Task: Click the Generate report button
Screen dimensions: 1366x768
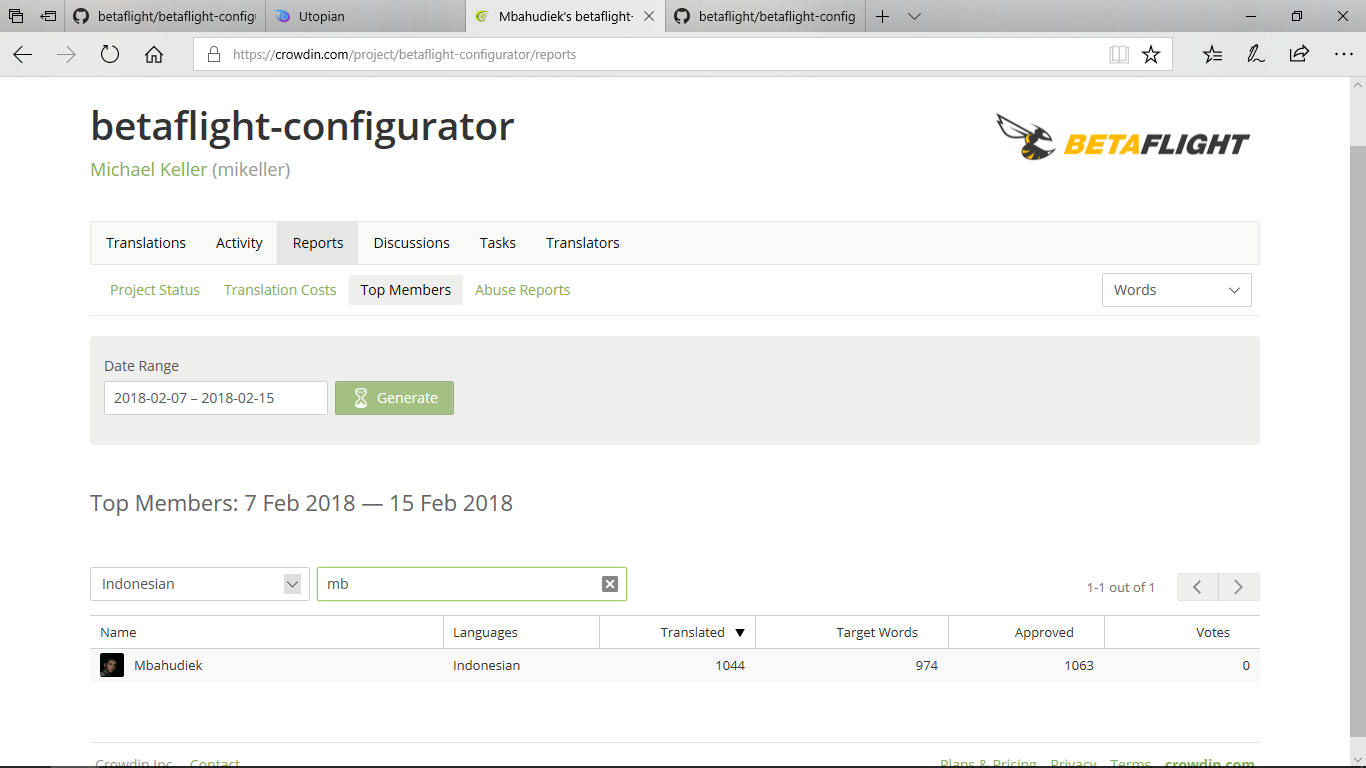Action: [x=394, y=398]
